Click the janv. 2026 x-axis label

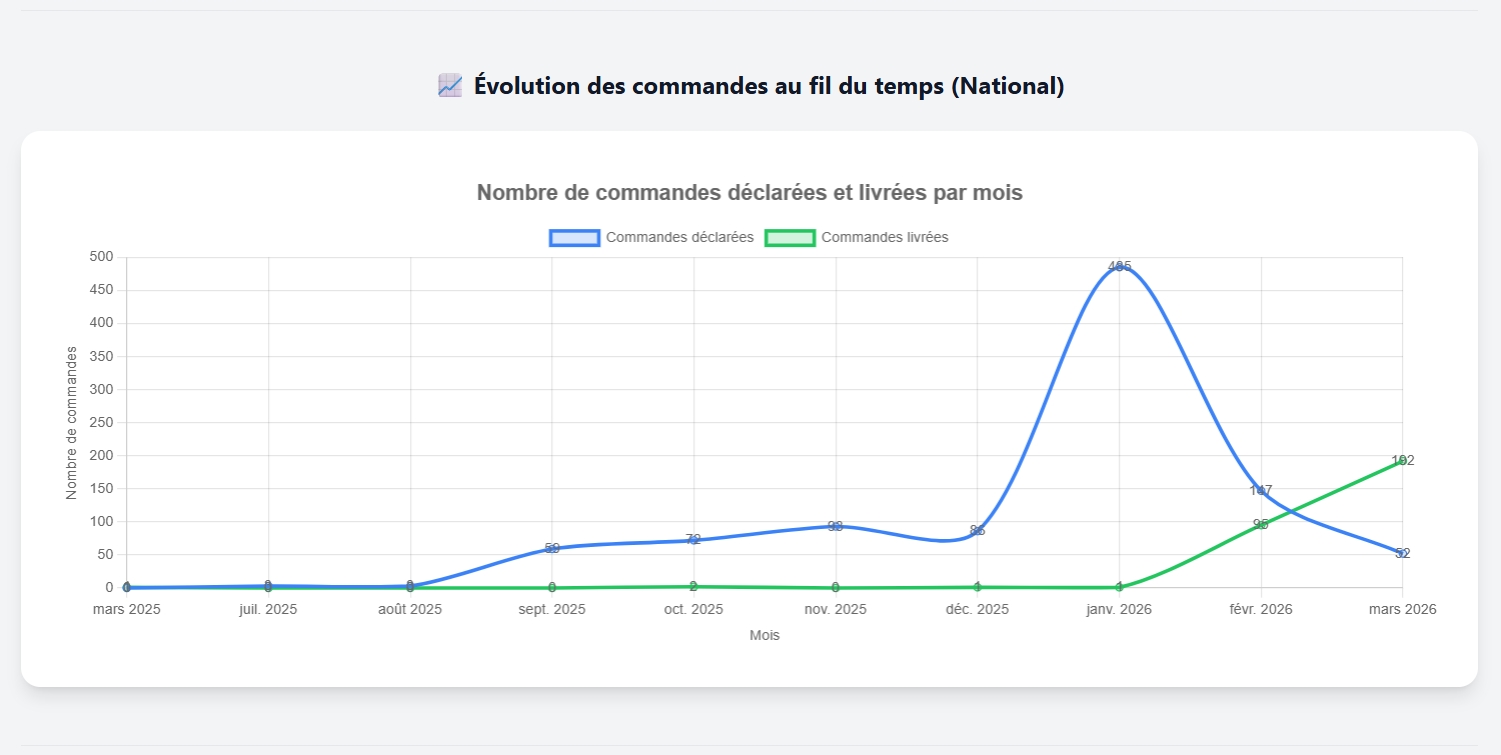pyautogui.click(x=1119, y=609)
